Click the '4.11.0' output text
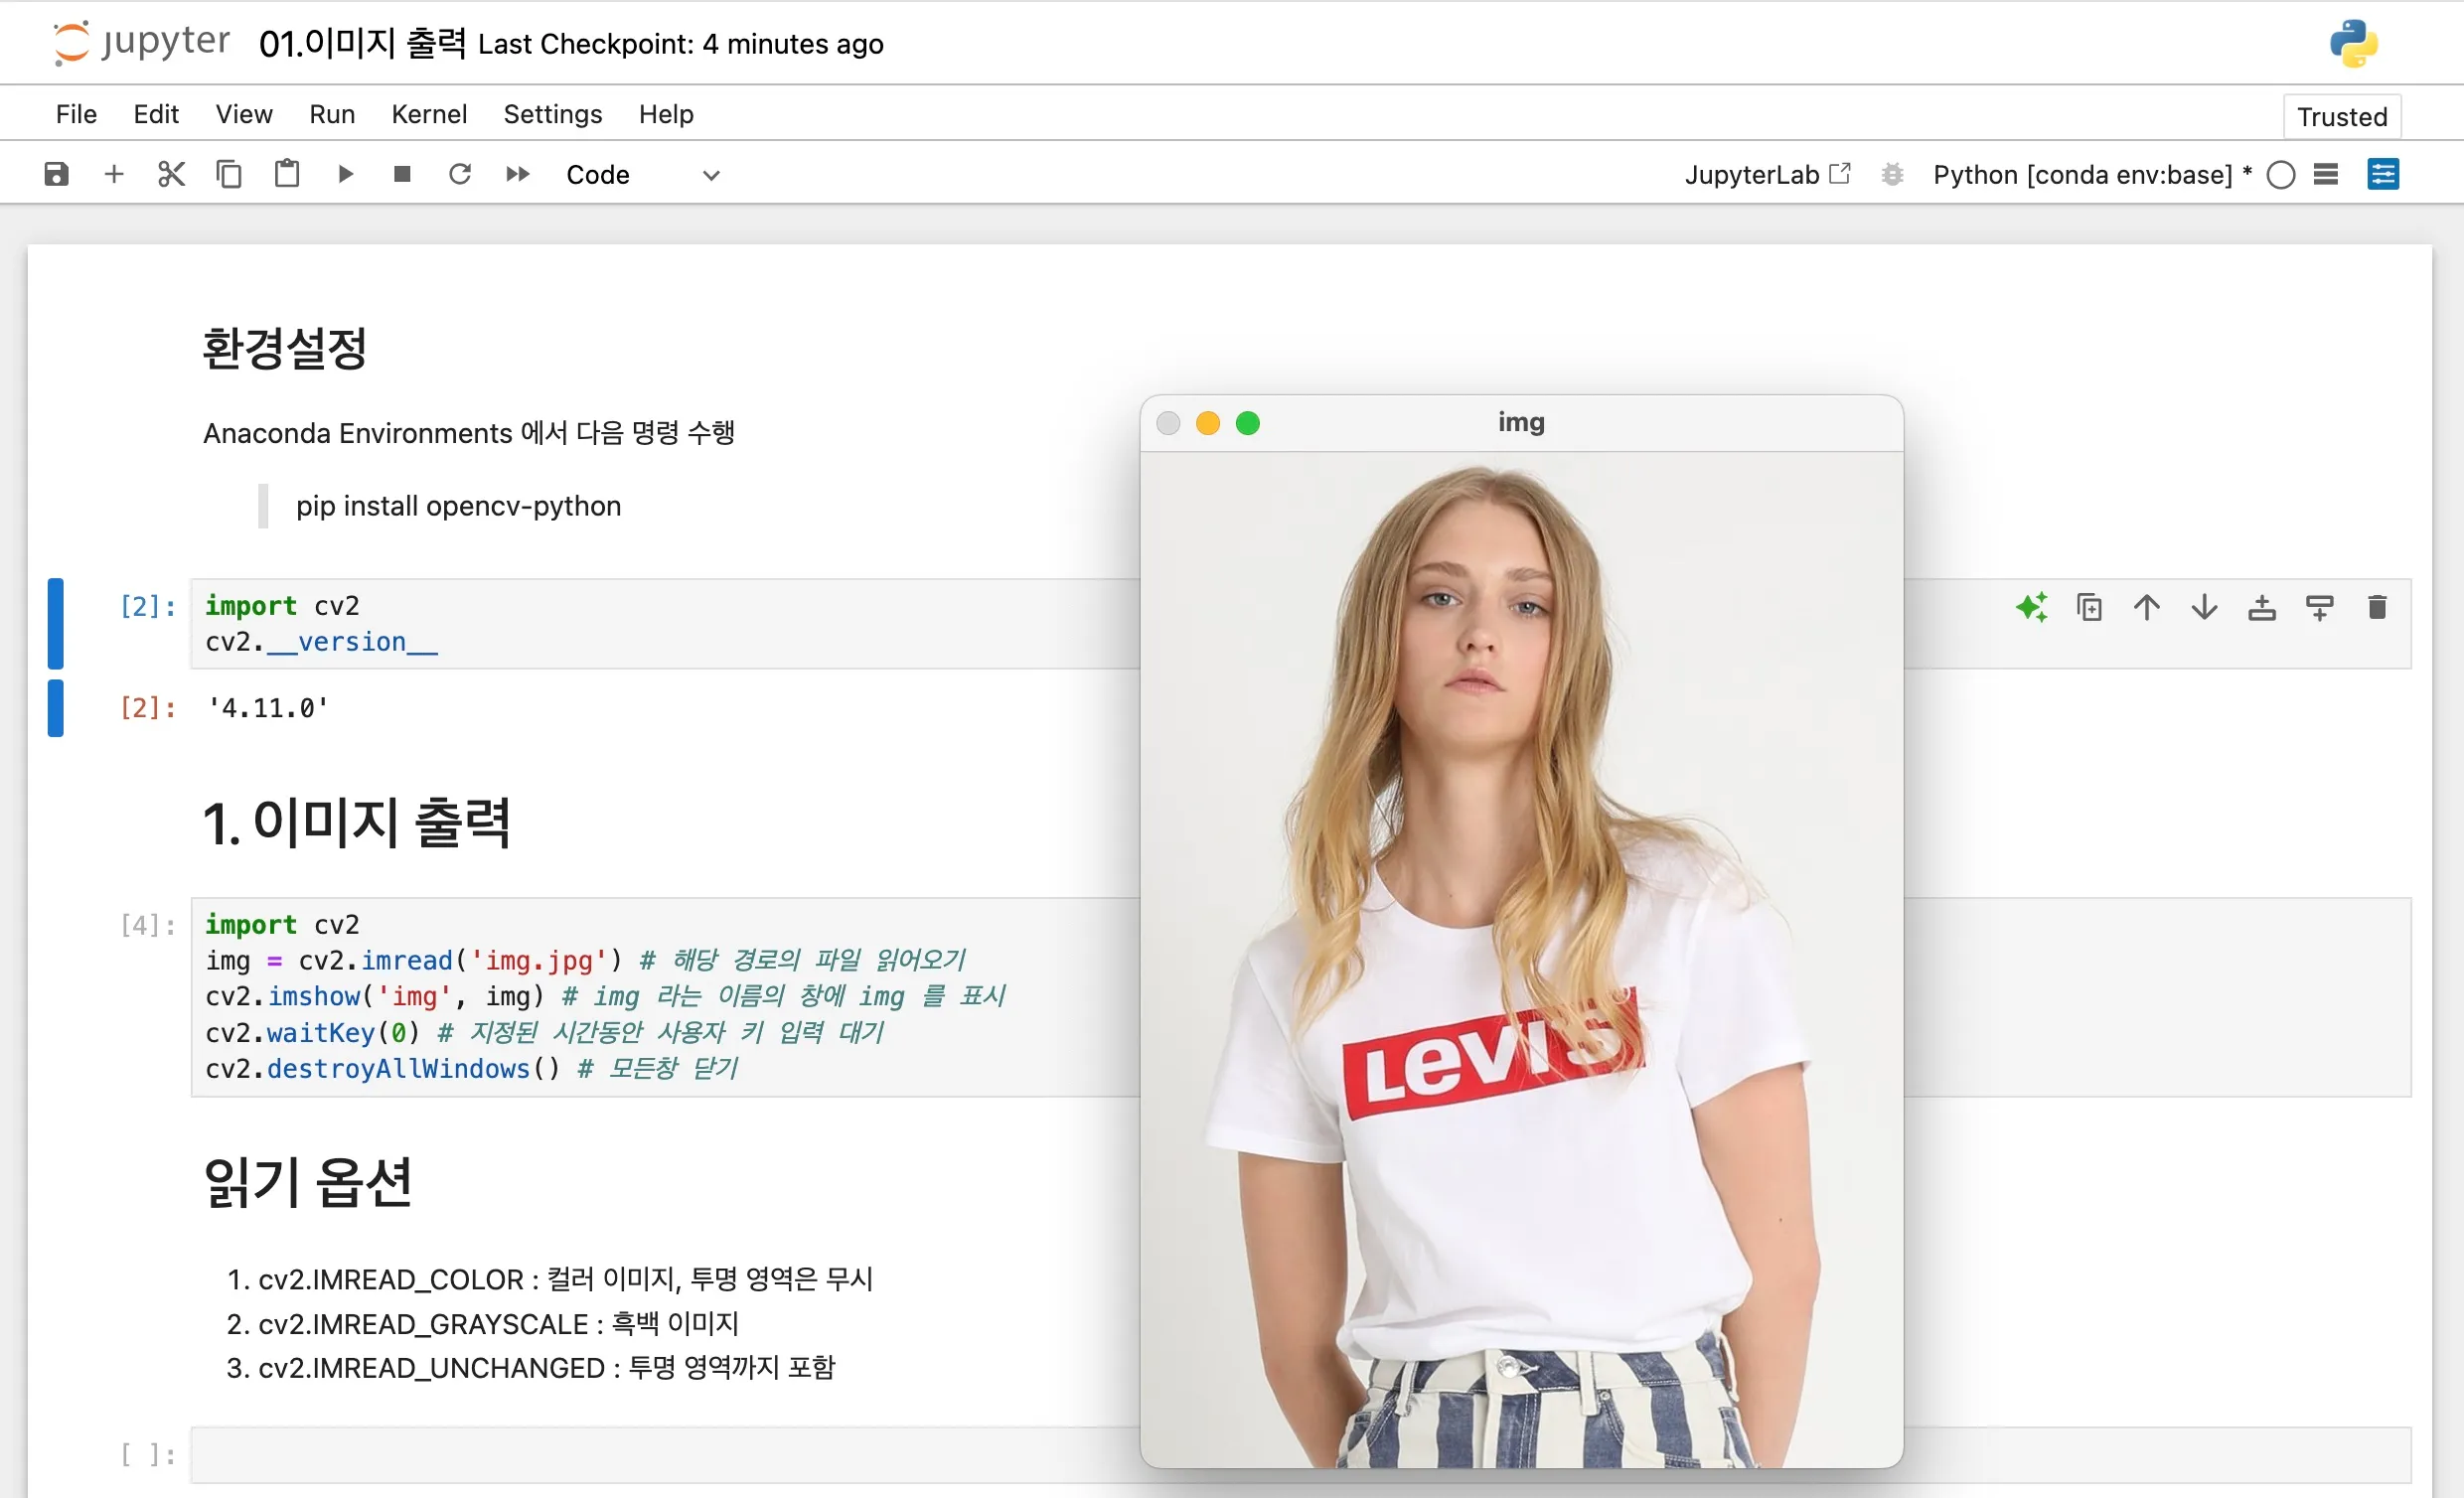 coord(267,708)
